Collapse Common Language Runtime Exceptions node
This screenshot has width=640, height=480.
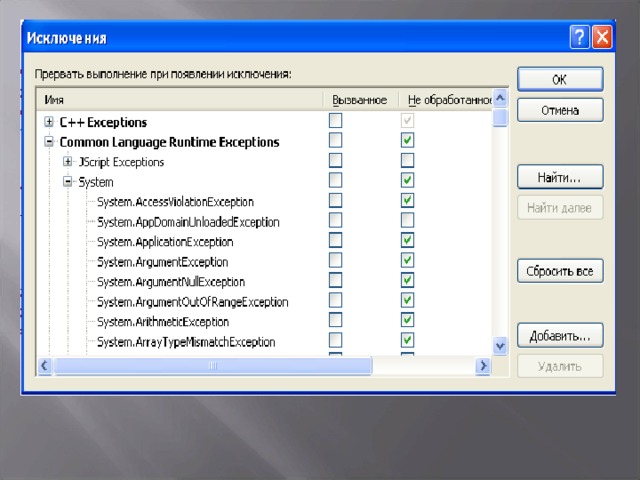click(x=49, y=142)
